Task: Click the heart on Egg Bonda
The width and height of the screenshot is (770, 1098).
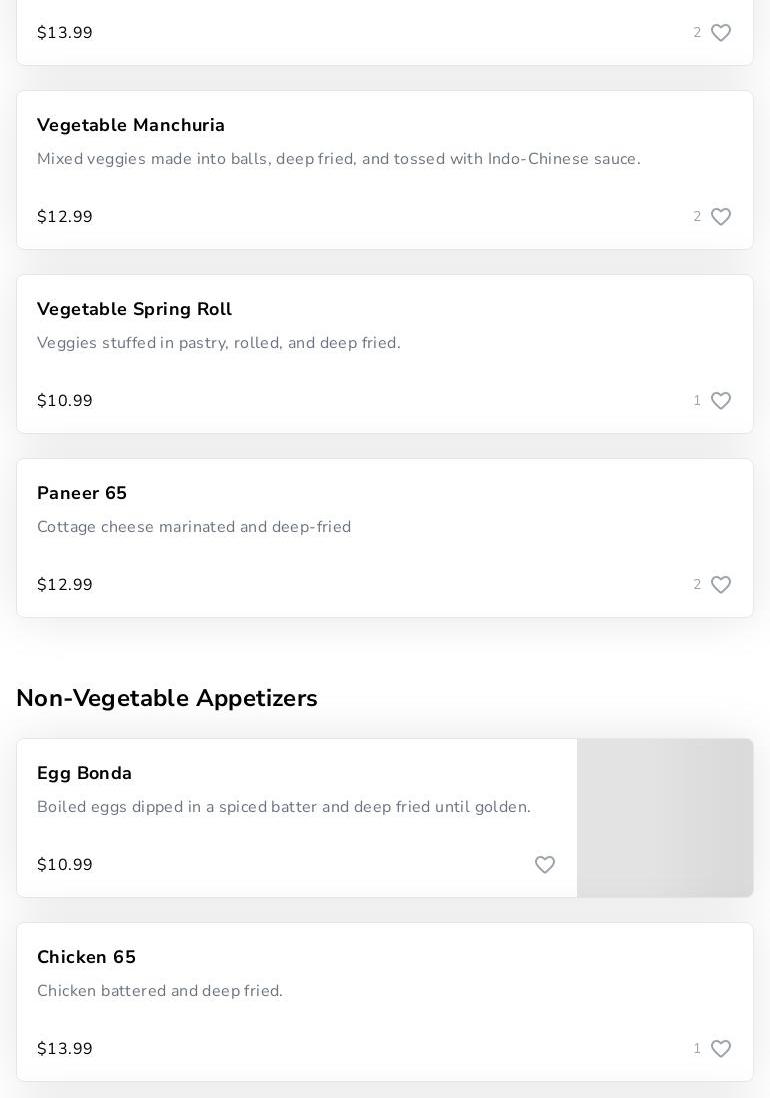Action: pos(544,865)
